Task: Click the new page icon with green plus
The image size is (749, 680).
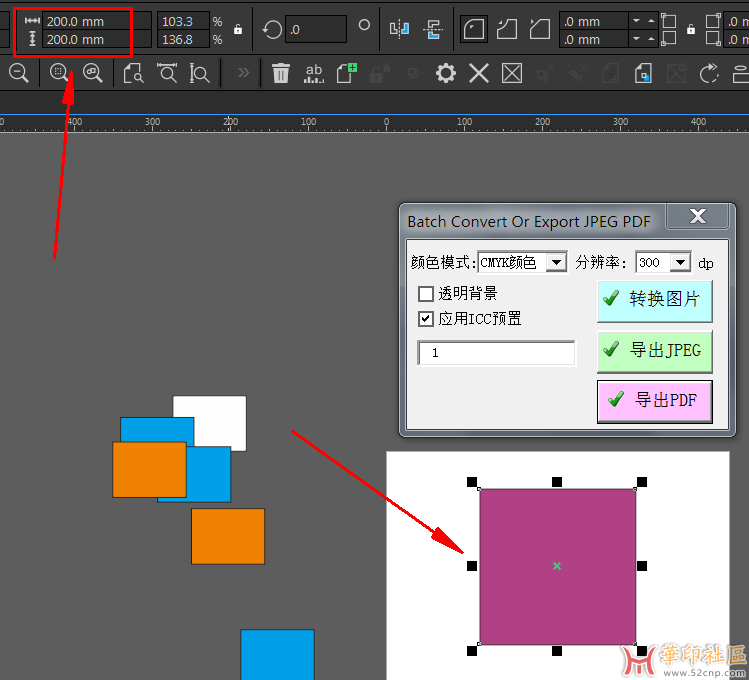Action: 347,73
